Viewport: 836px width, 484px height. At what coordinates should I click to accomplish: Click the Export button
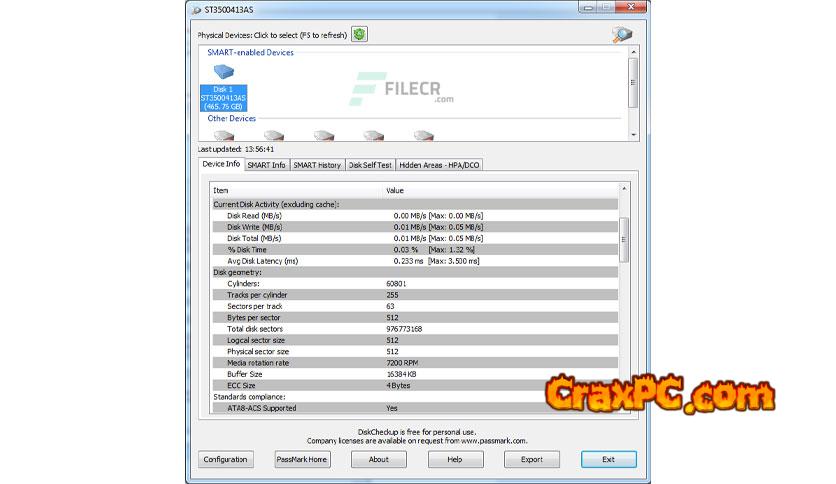tap(532, 459)
